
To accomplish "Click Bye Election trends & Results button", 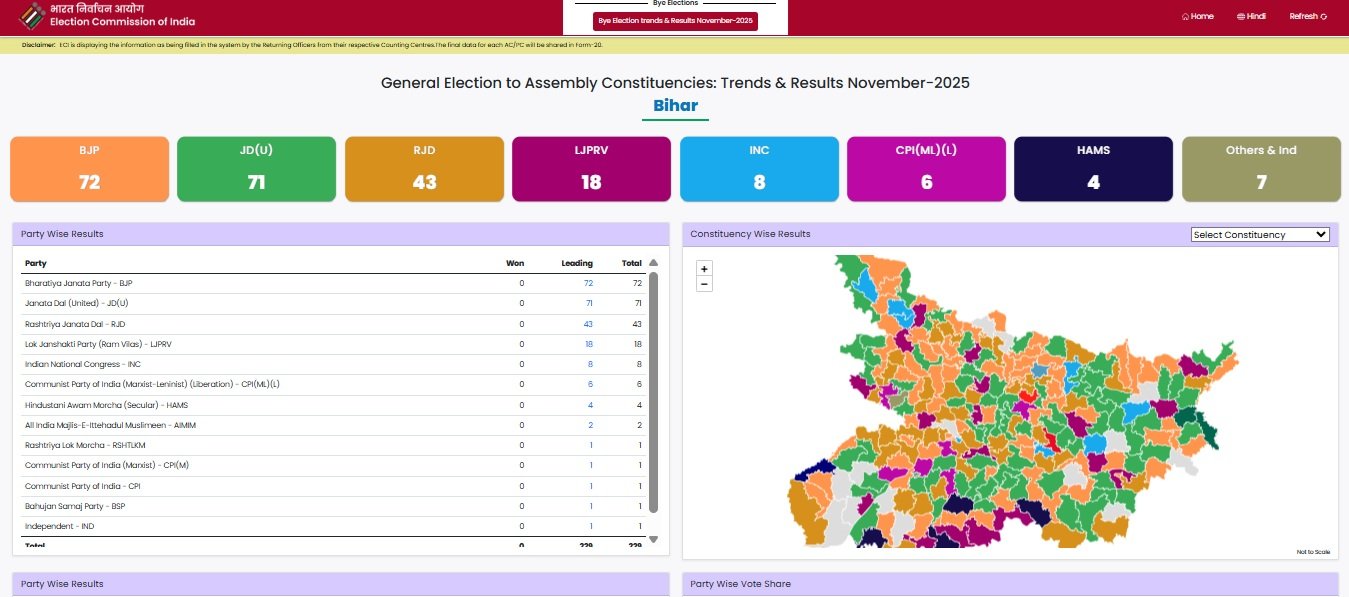I will point(675,21).
